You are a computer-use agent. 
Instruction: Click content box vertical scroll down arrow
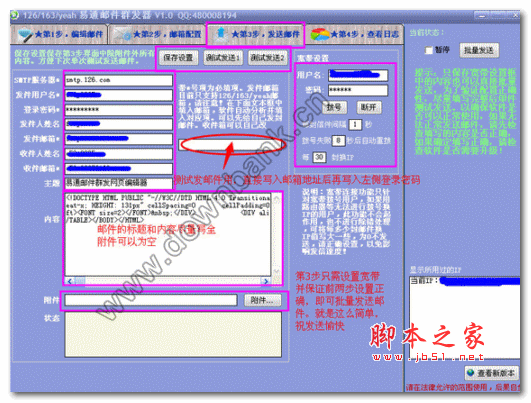point(276,272)
